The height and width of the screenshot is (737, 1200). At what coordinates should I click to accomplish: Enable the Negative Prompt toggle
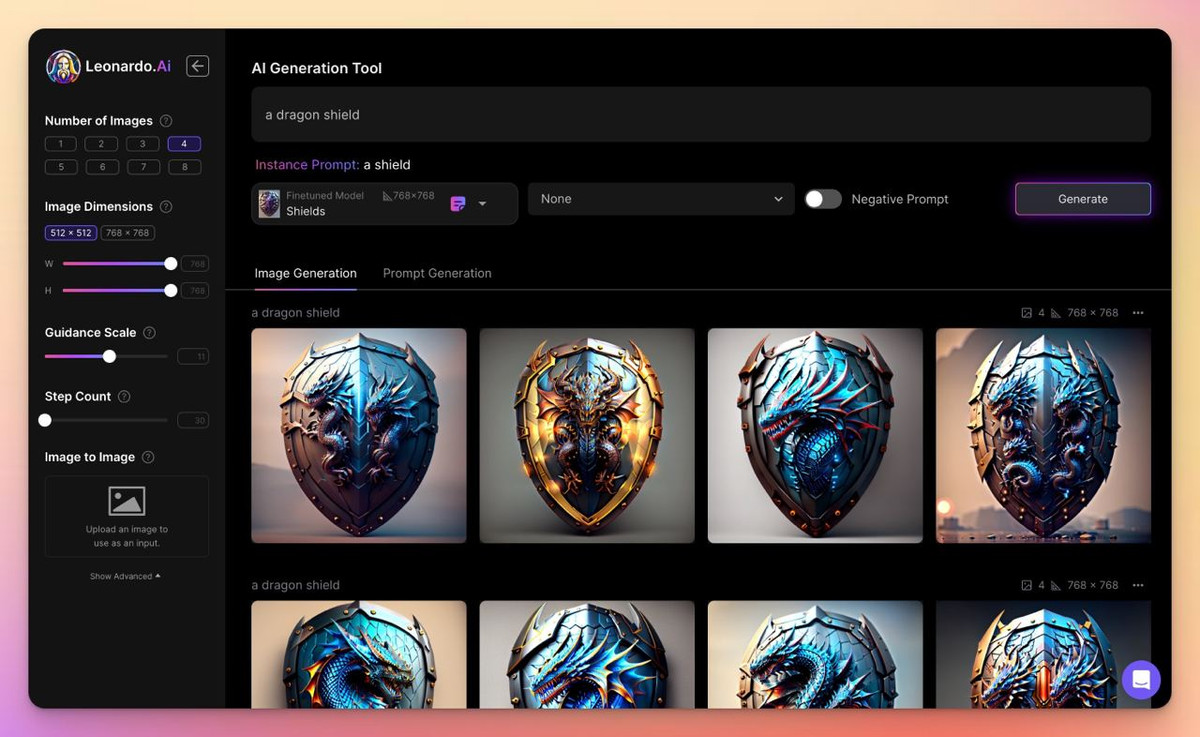click(x=823, y=199)
